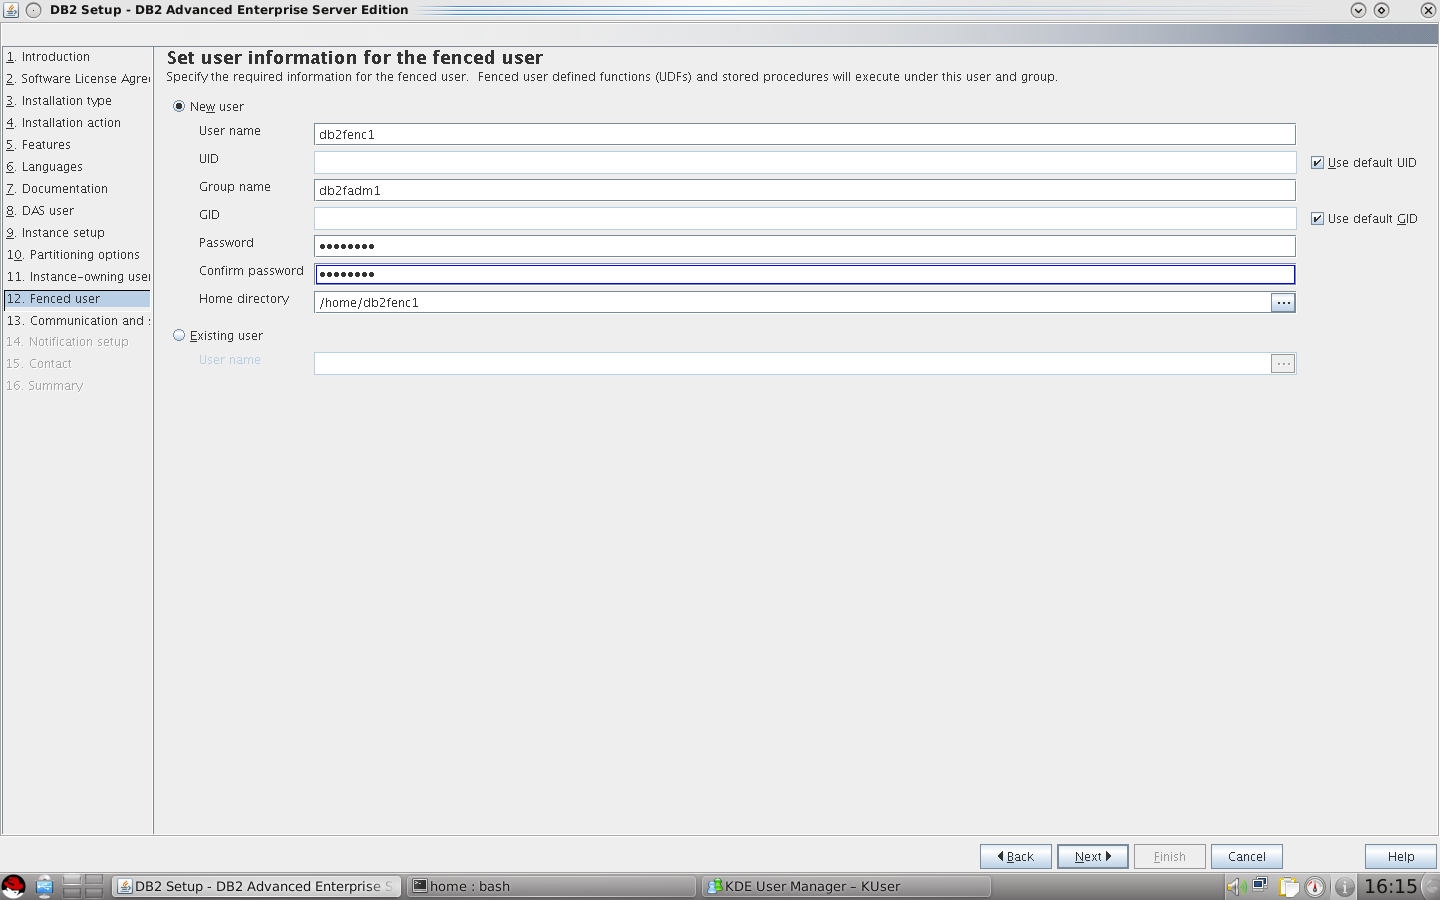Open the Help button
The image size is (1440, 900).
[1400, 856]
